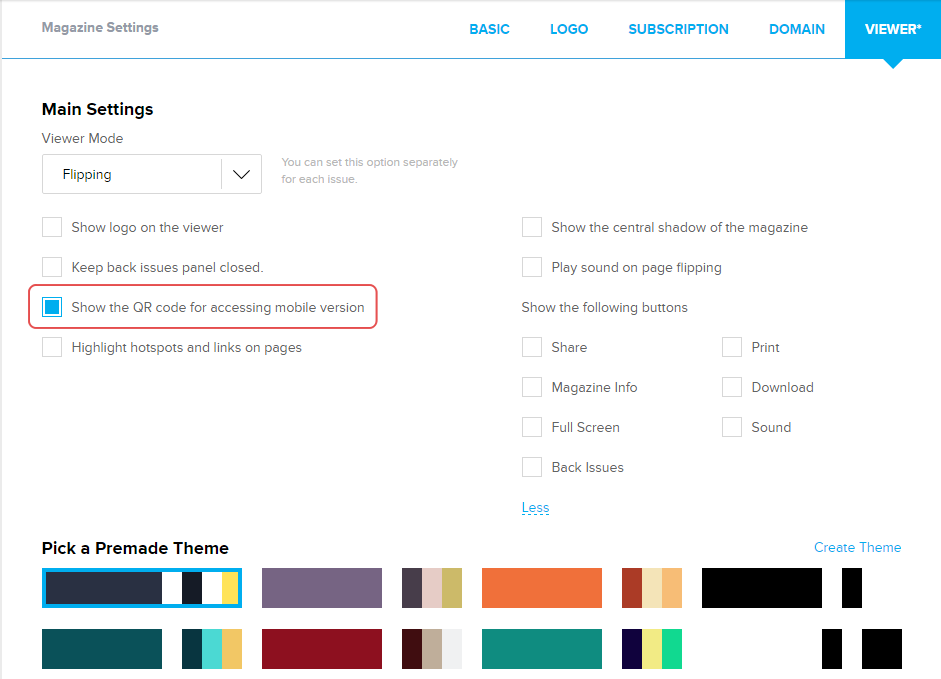Open the Logo tab
Image resolution: width=941 pixels, height=679 pixels.
[x=569, y=29]
